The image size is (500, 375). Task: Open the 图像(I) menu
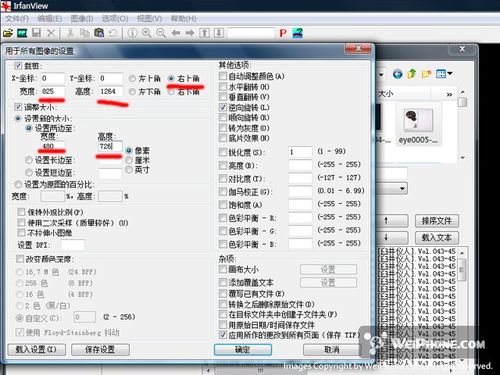click(82, 19)
